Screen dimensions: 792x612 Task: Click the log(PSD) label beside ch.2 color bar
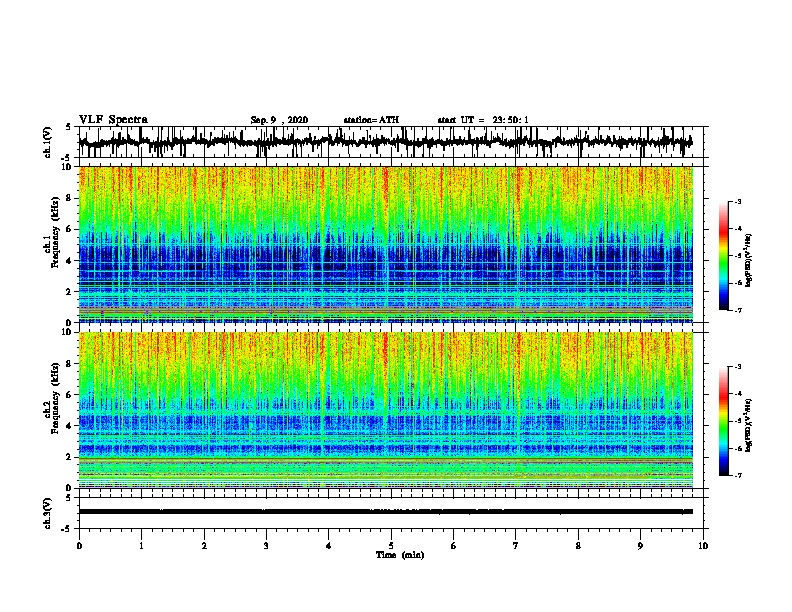(749, 425)
